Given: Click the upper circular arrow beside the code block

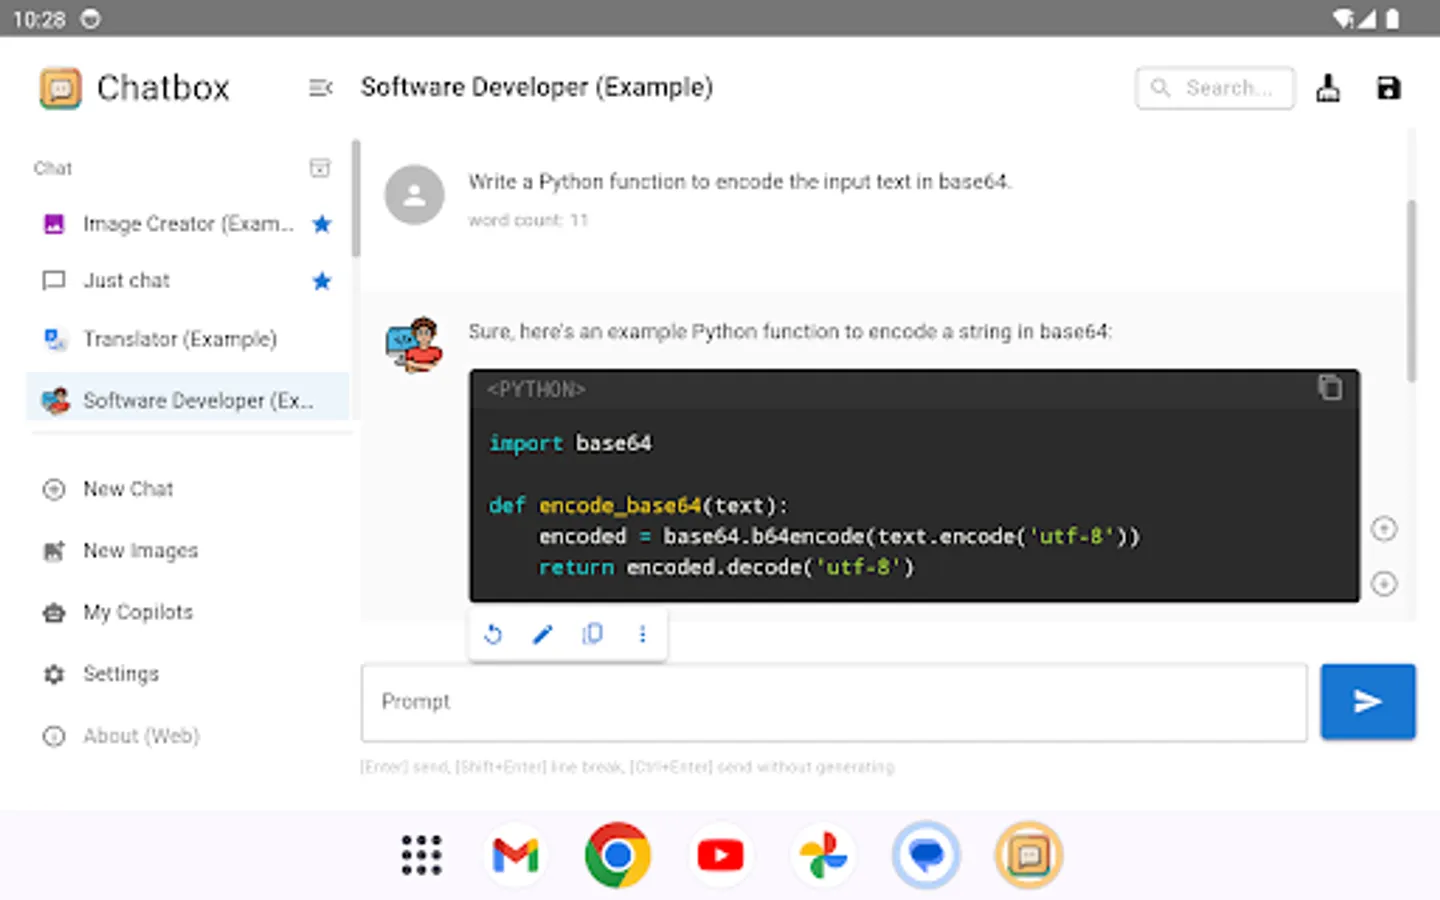Looking at the screenshot, I should tap(1384, 528).
